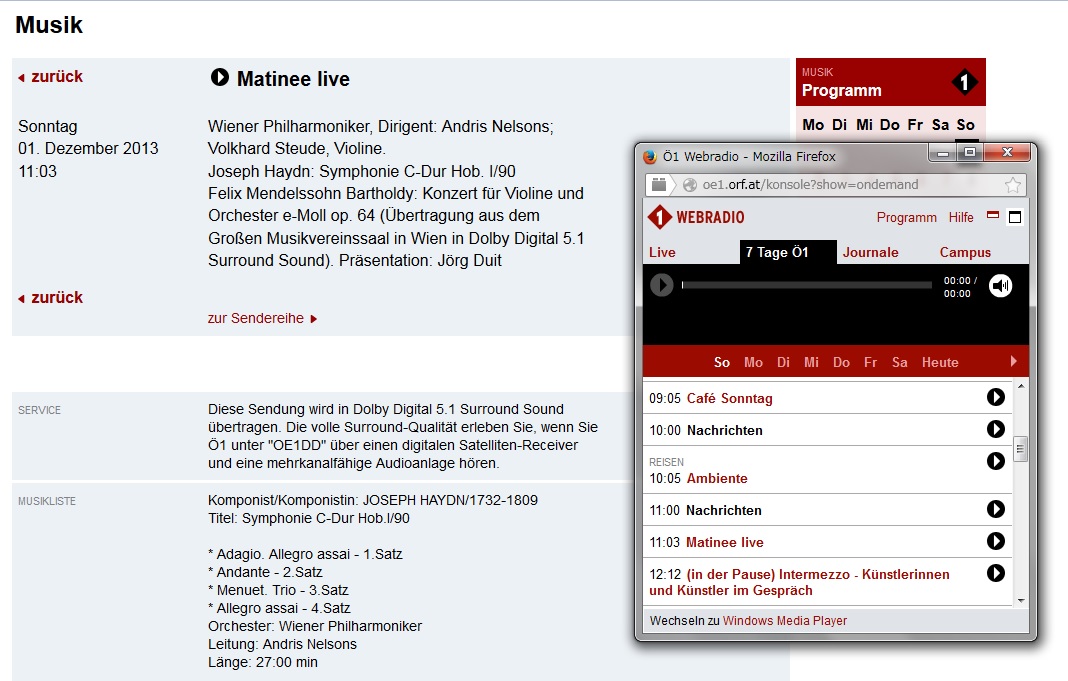Screen dimensions: 1068x681
Task: Click the program list scrollbar thumb
Action: [x=1020, y=449]
